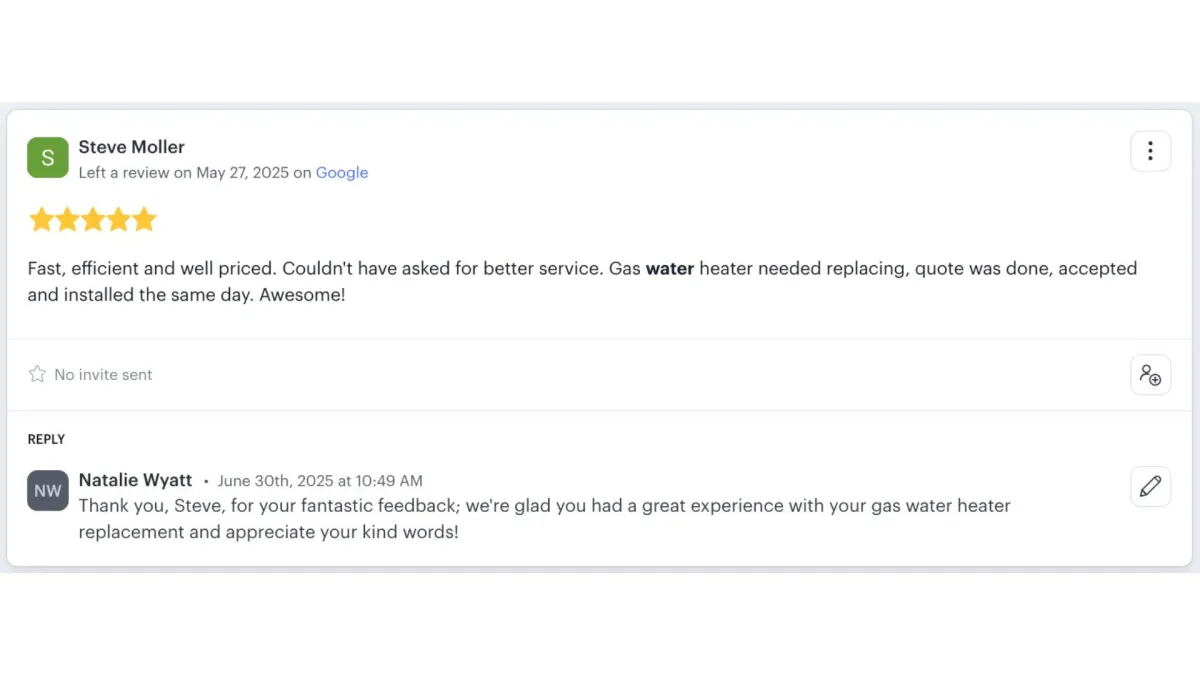Select the third yellow rating star

93,220
